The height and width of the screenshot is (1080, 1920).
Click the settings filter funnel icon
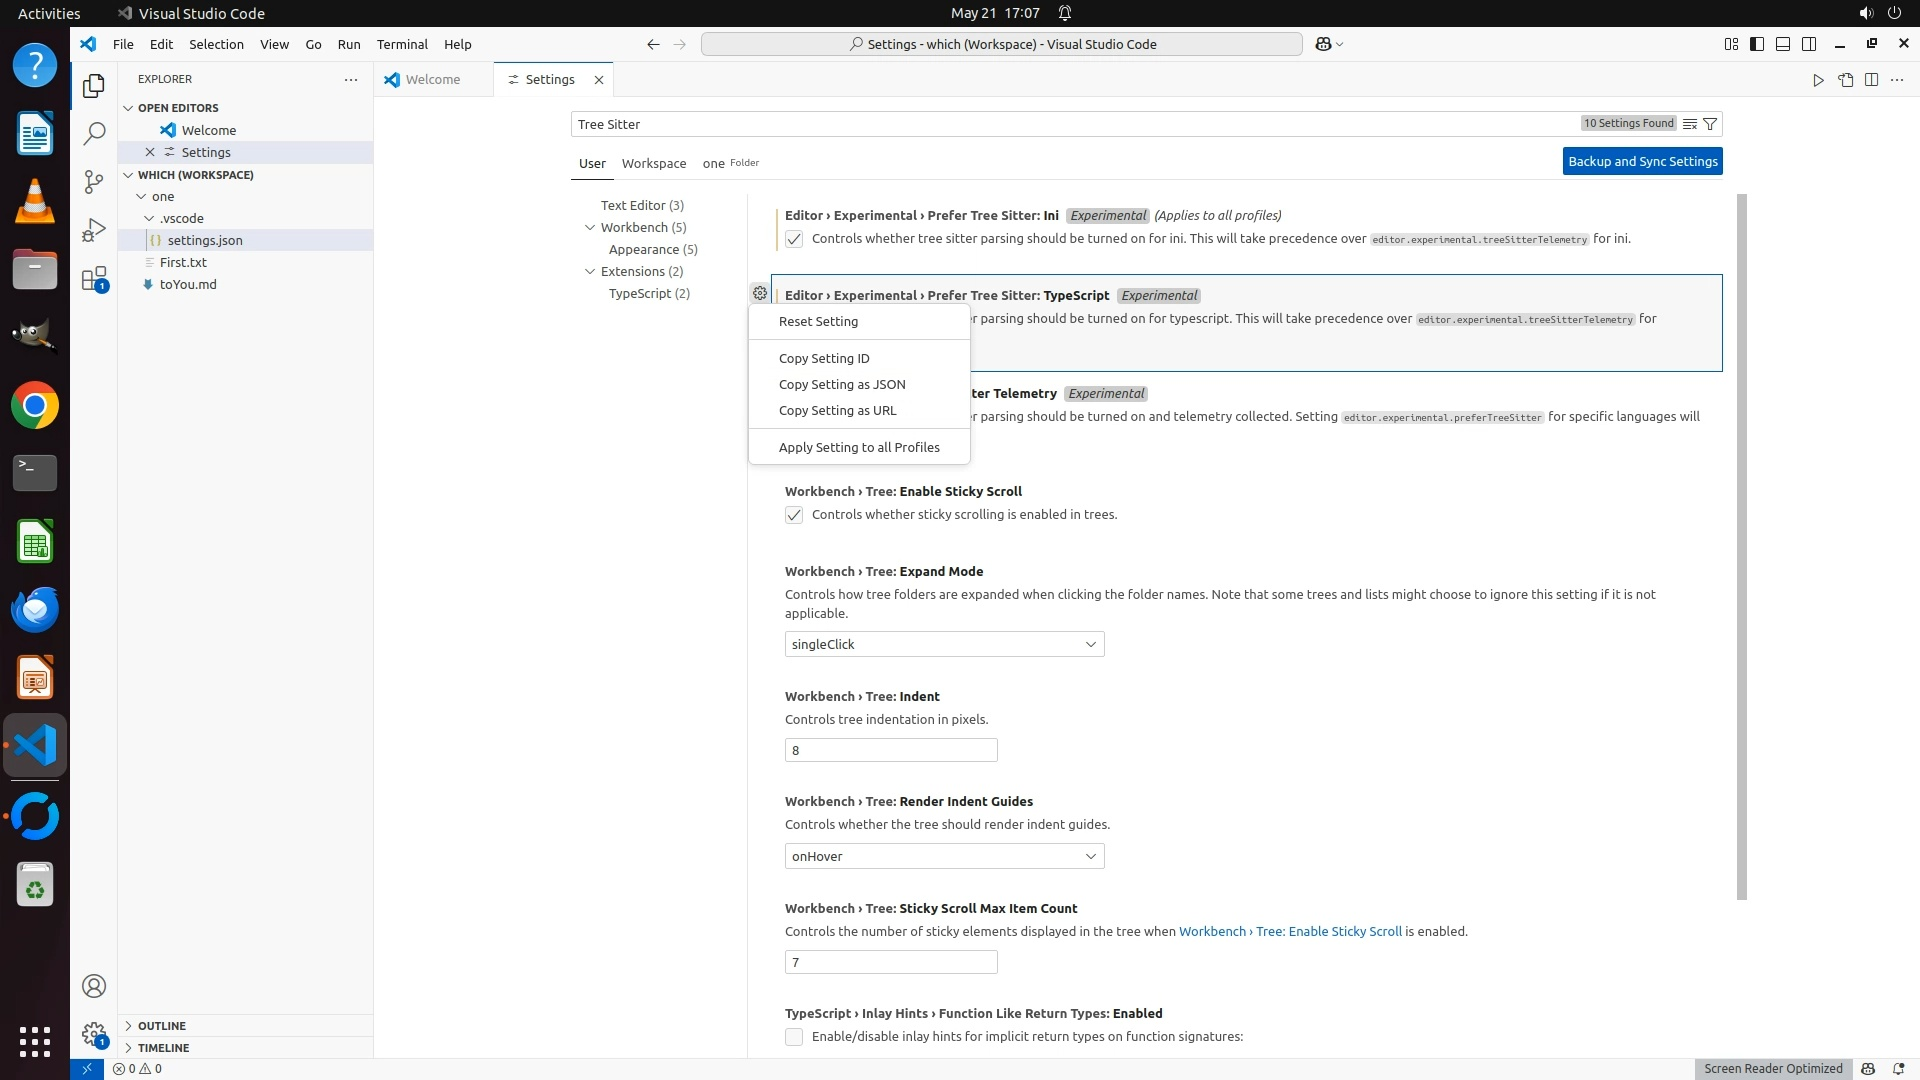click(x=1710, y=124)
